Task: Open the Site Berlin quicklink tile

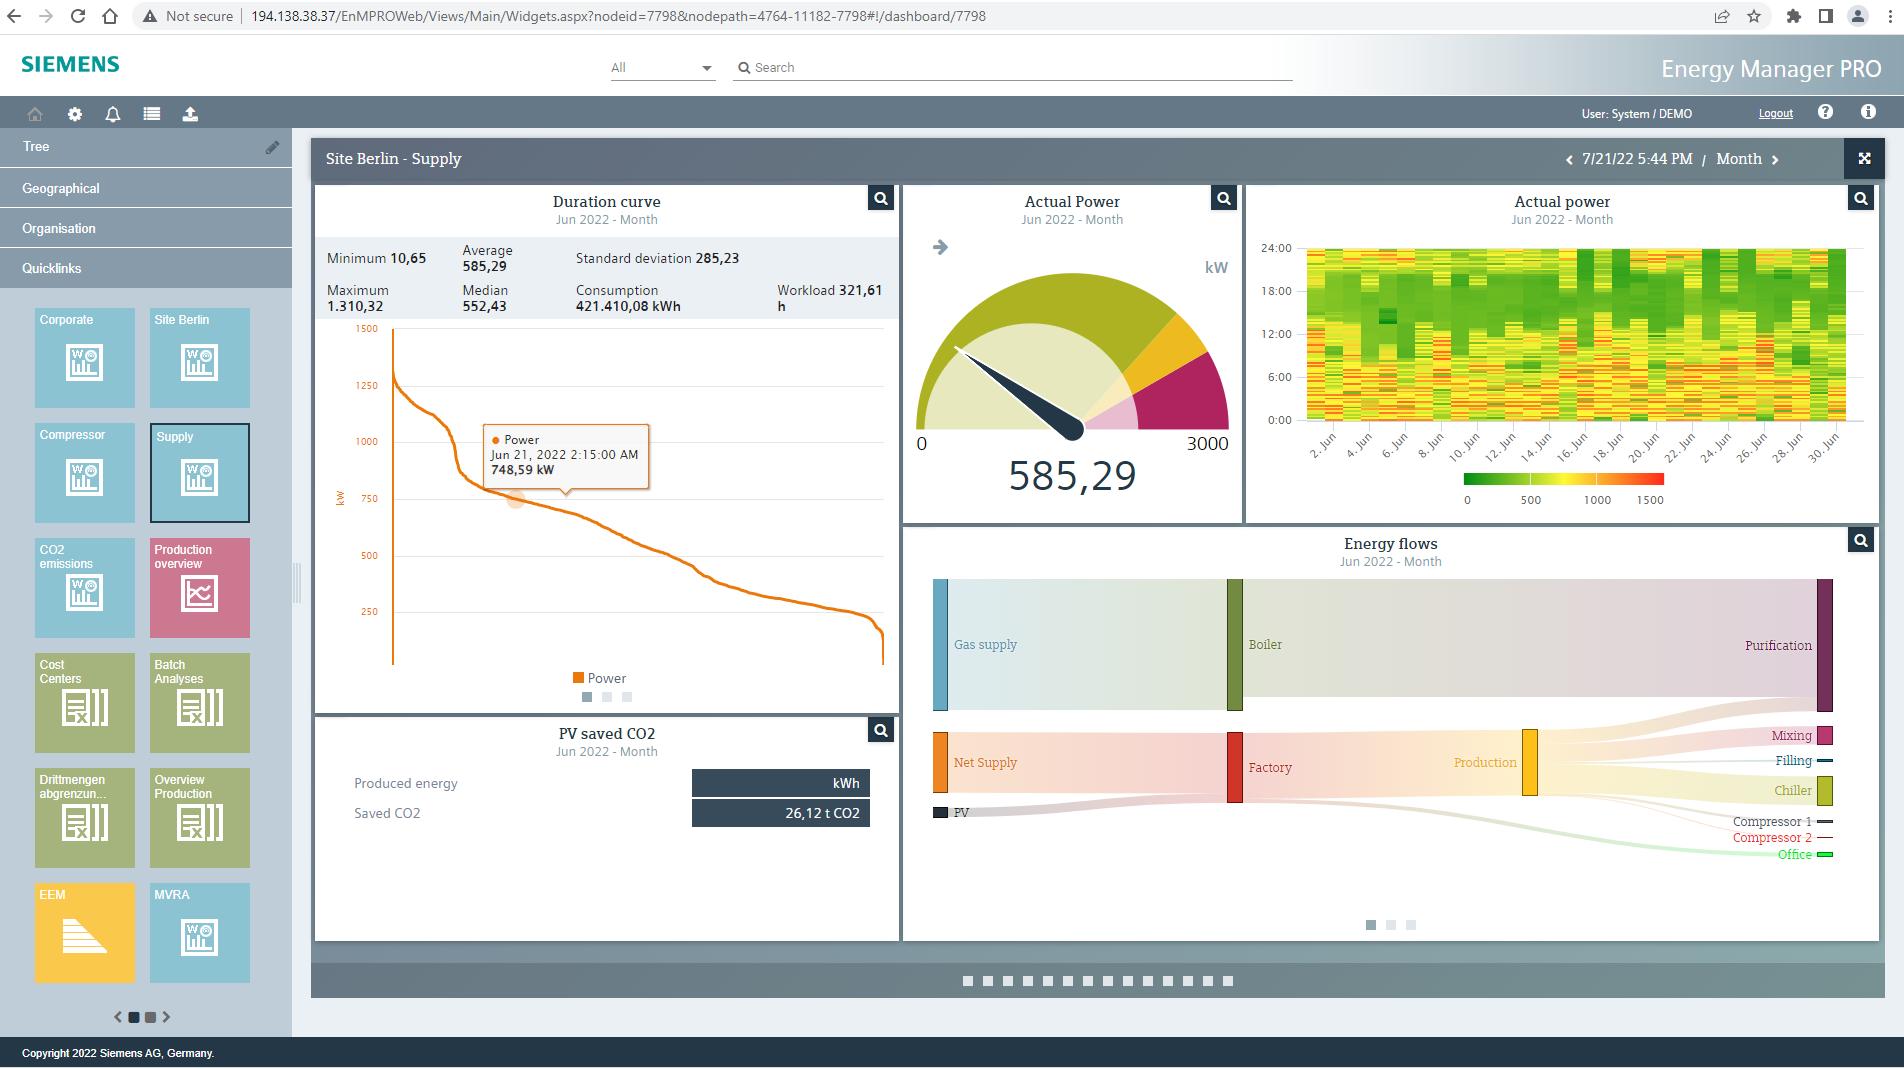Action: click(200, 358)
